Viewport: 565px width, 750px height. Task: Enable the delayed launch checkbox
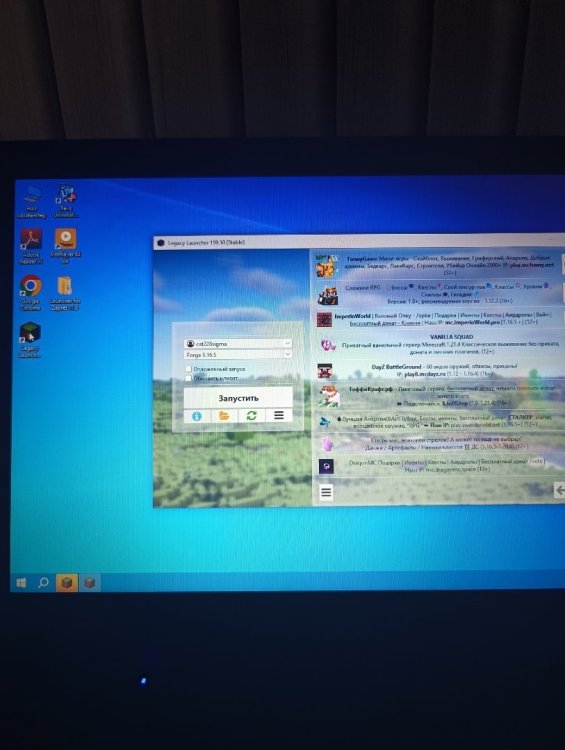click(188, 369)
